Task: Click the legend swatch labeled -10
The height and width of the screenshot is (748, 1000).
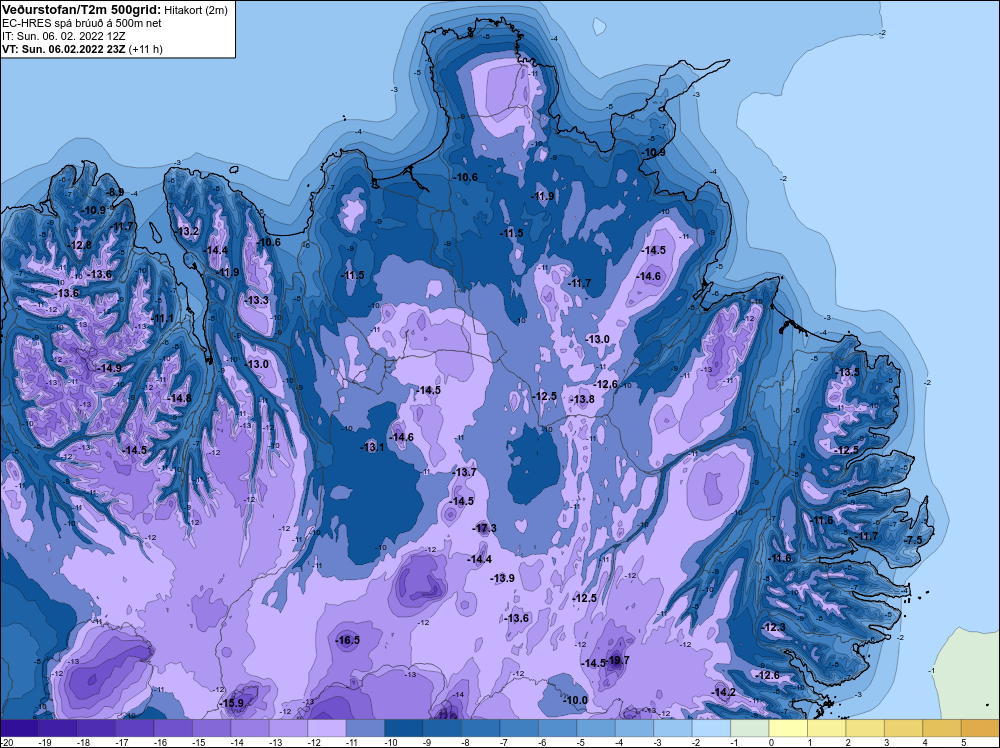Action: (404, 728)
